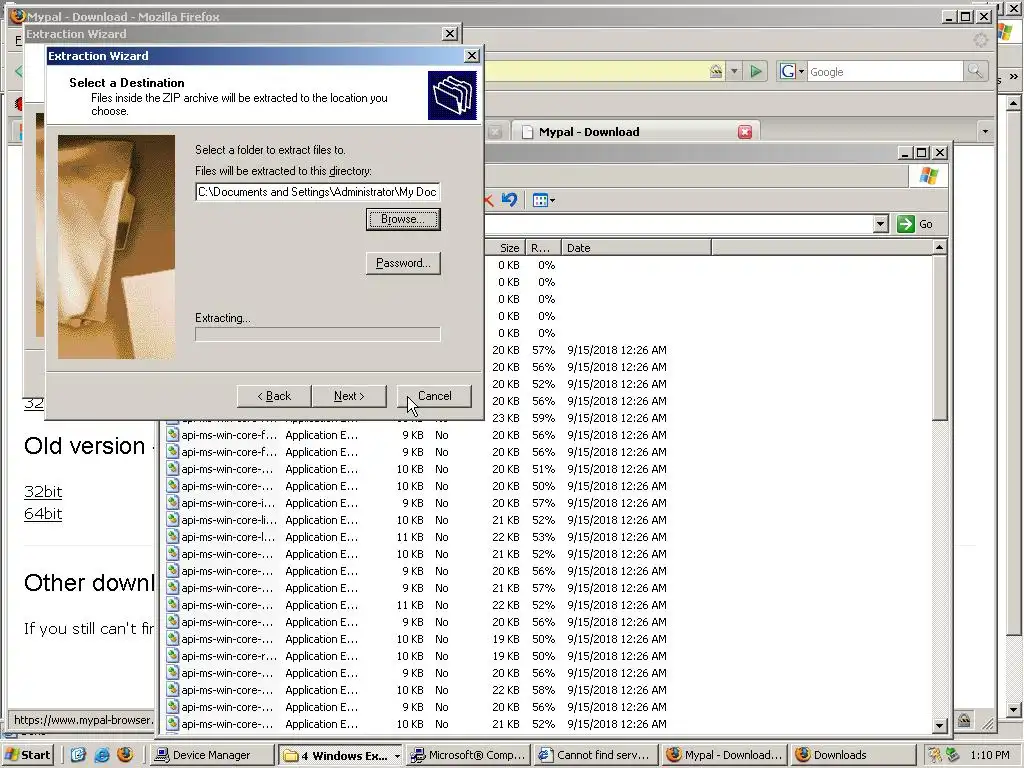Click the site security icon in address bar
Viewport: 1024px width, 768px height.
click(x=716, y=71)
